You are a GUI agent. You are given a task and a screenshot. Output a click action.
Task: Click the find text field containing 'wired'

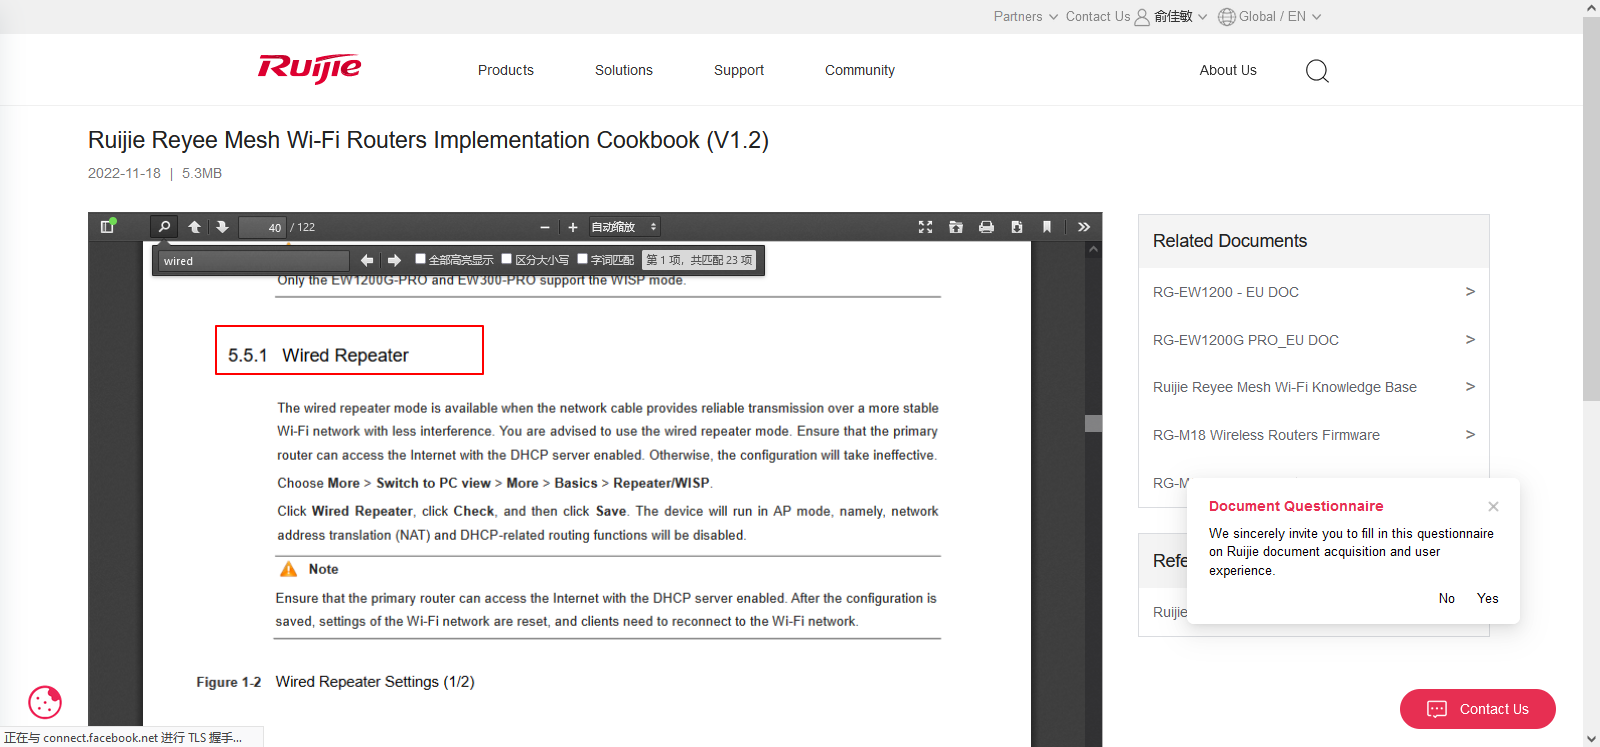pyautogui.click(x=254, y=261)
